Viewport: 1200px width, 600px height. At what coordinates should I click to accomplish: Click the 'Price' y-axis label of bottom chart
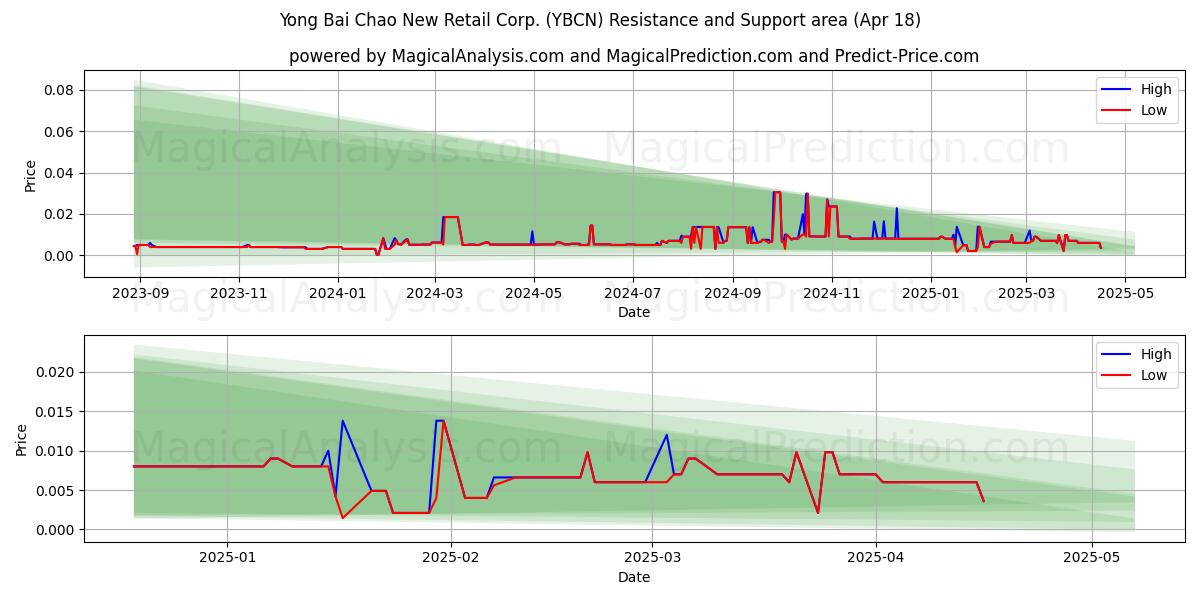pyautogui.click(x=22, y=438)
